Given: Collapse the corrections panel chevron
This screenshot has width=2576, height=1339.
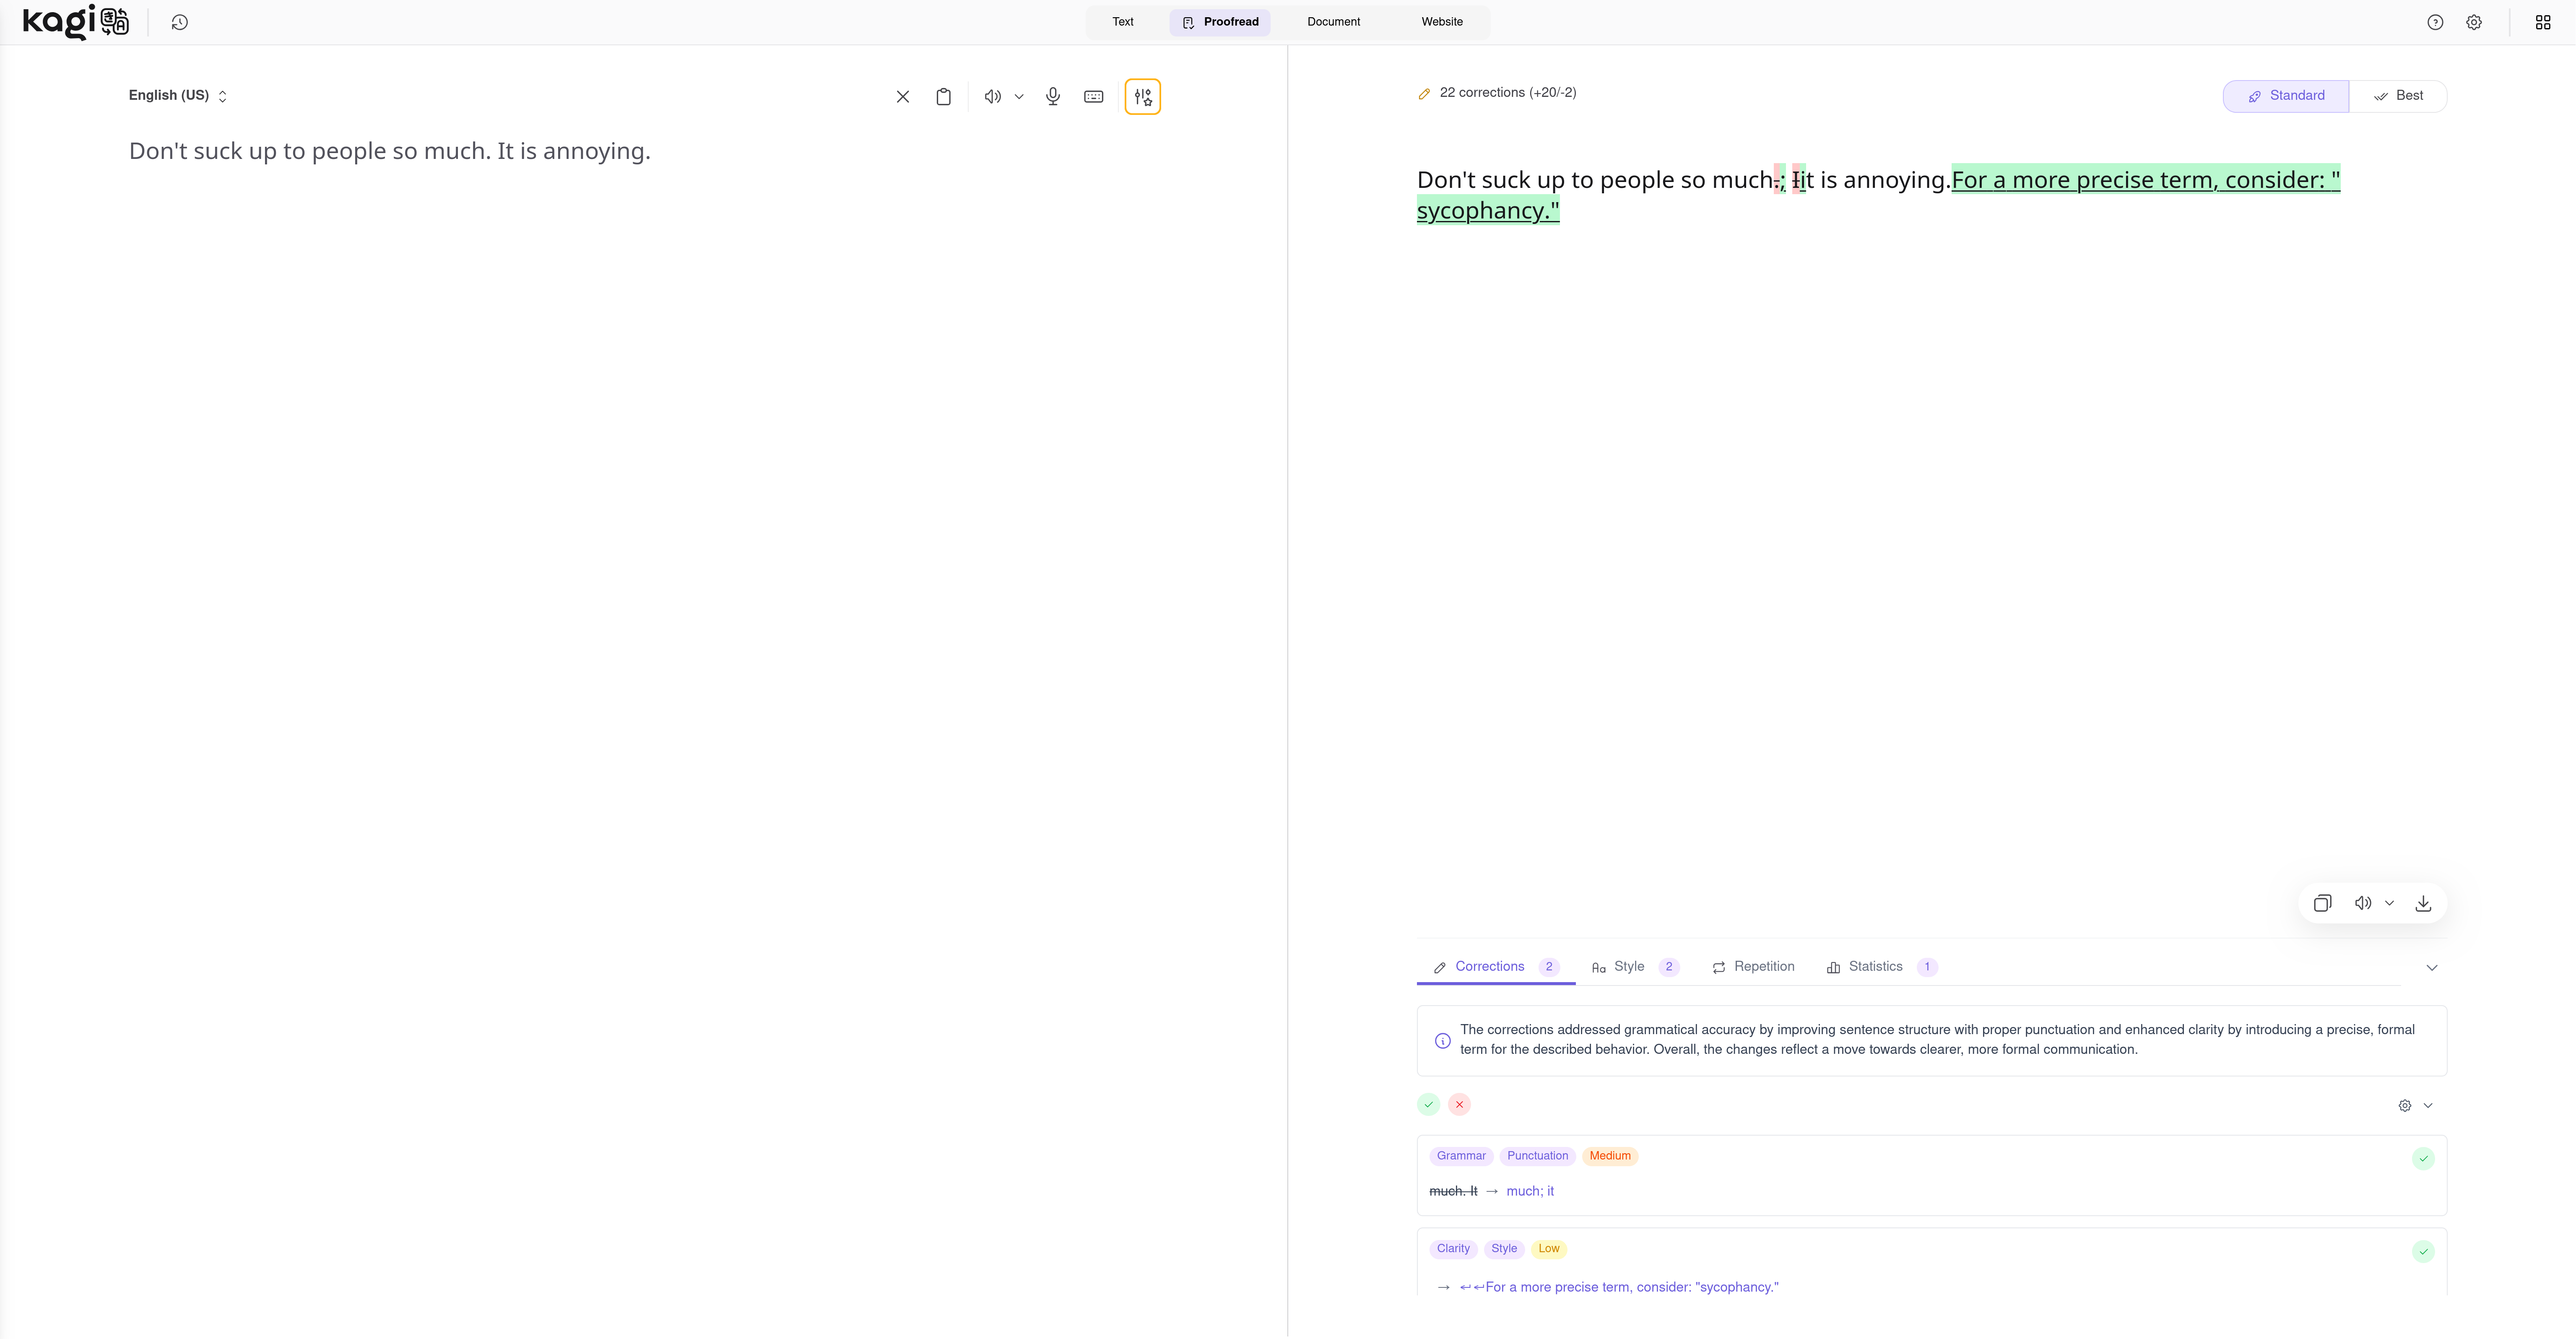Looking at the screenshot, I should [2432, 967].
